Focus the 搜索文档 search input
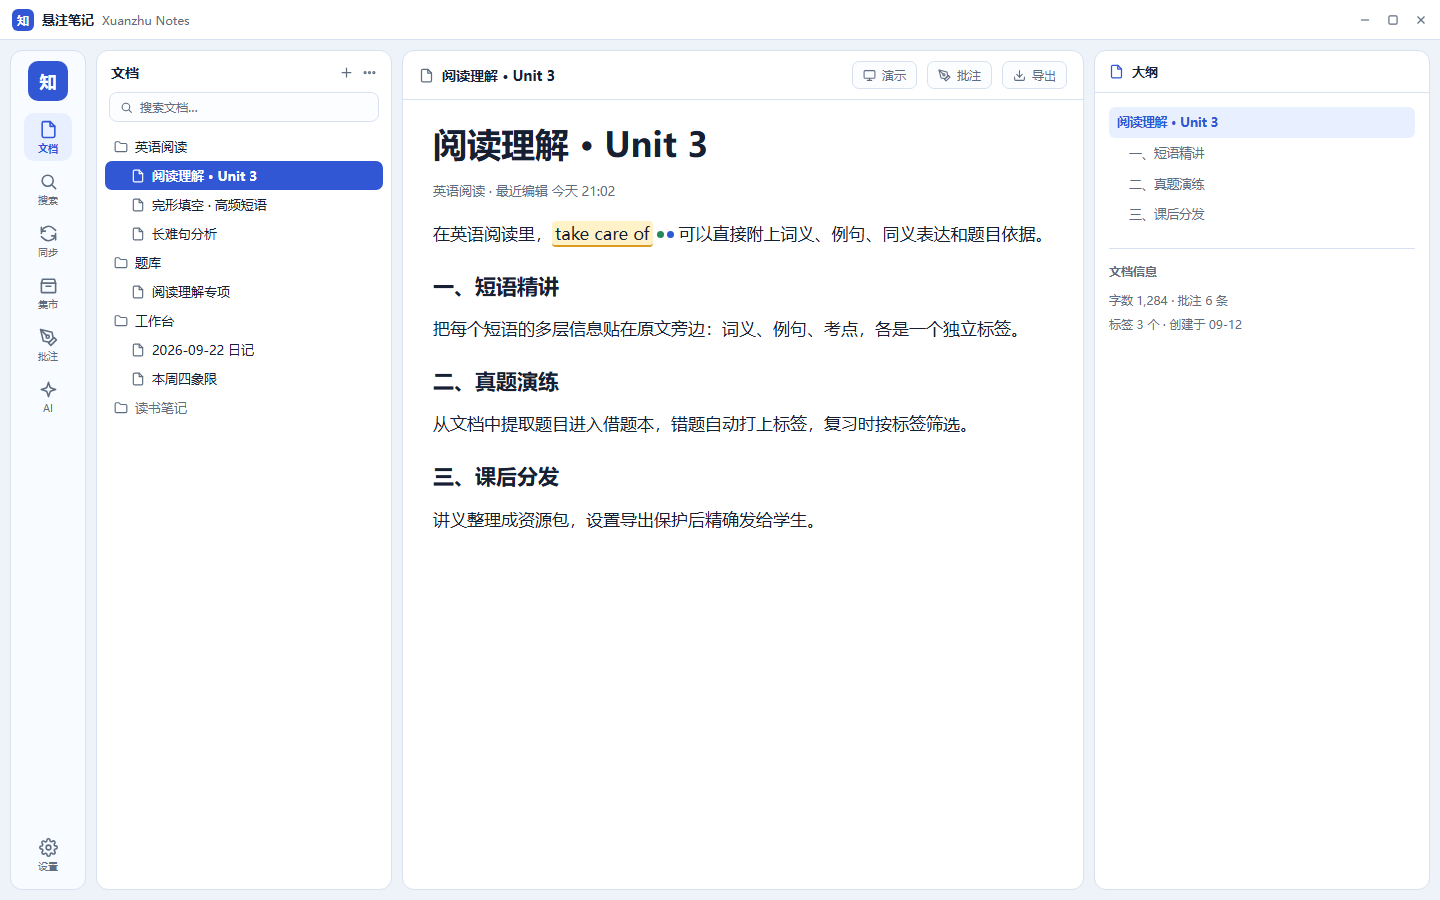 click(x=244, y=107)
